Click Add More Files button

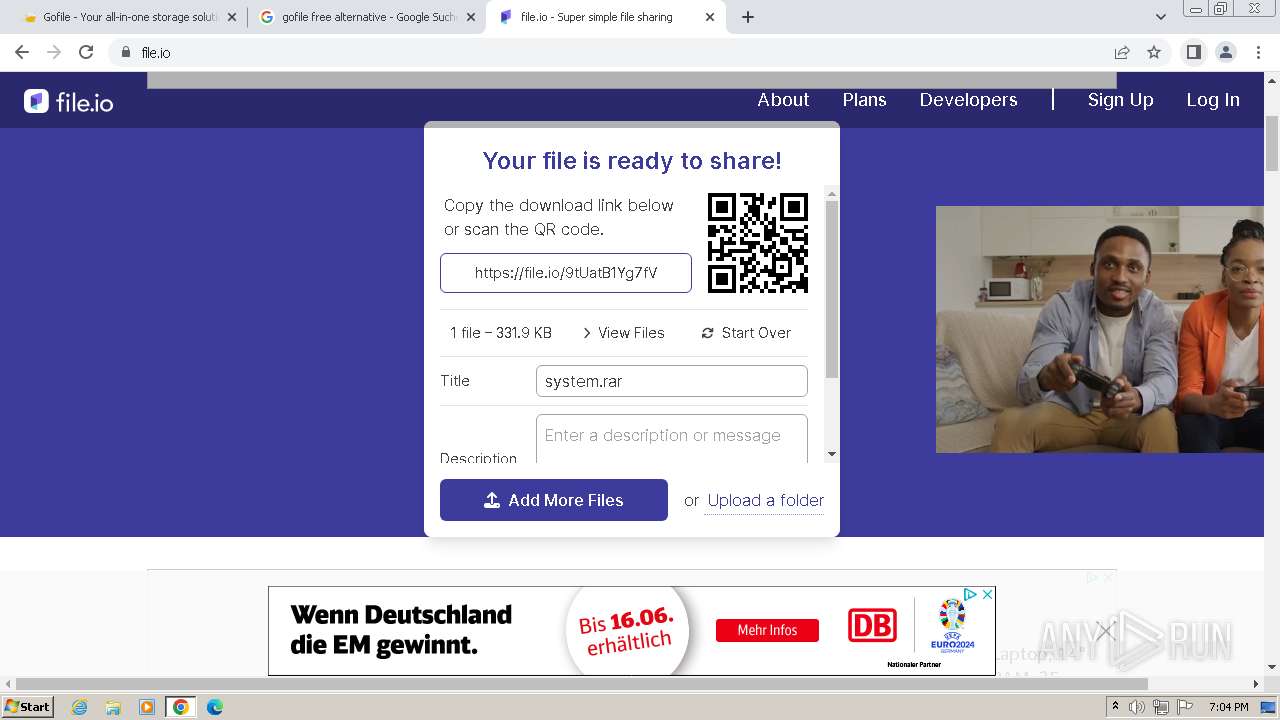point(554,500)
